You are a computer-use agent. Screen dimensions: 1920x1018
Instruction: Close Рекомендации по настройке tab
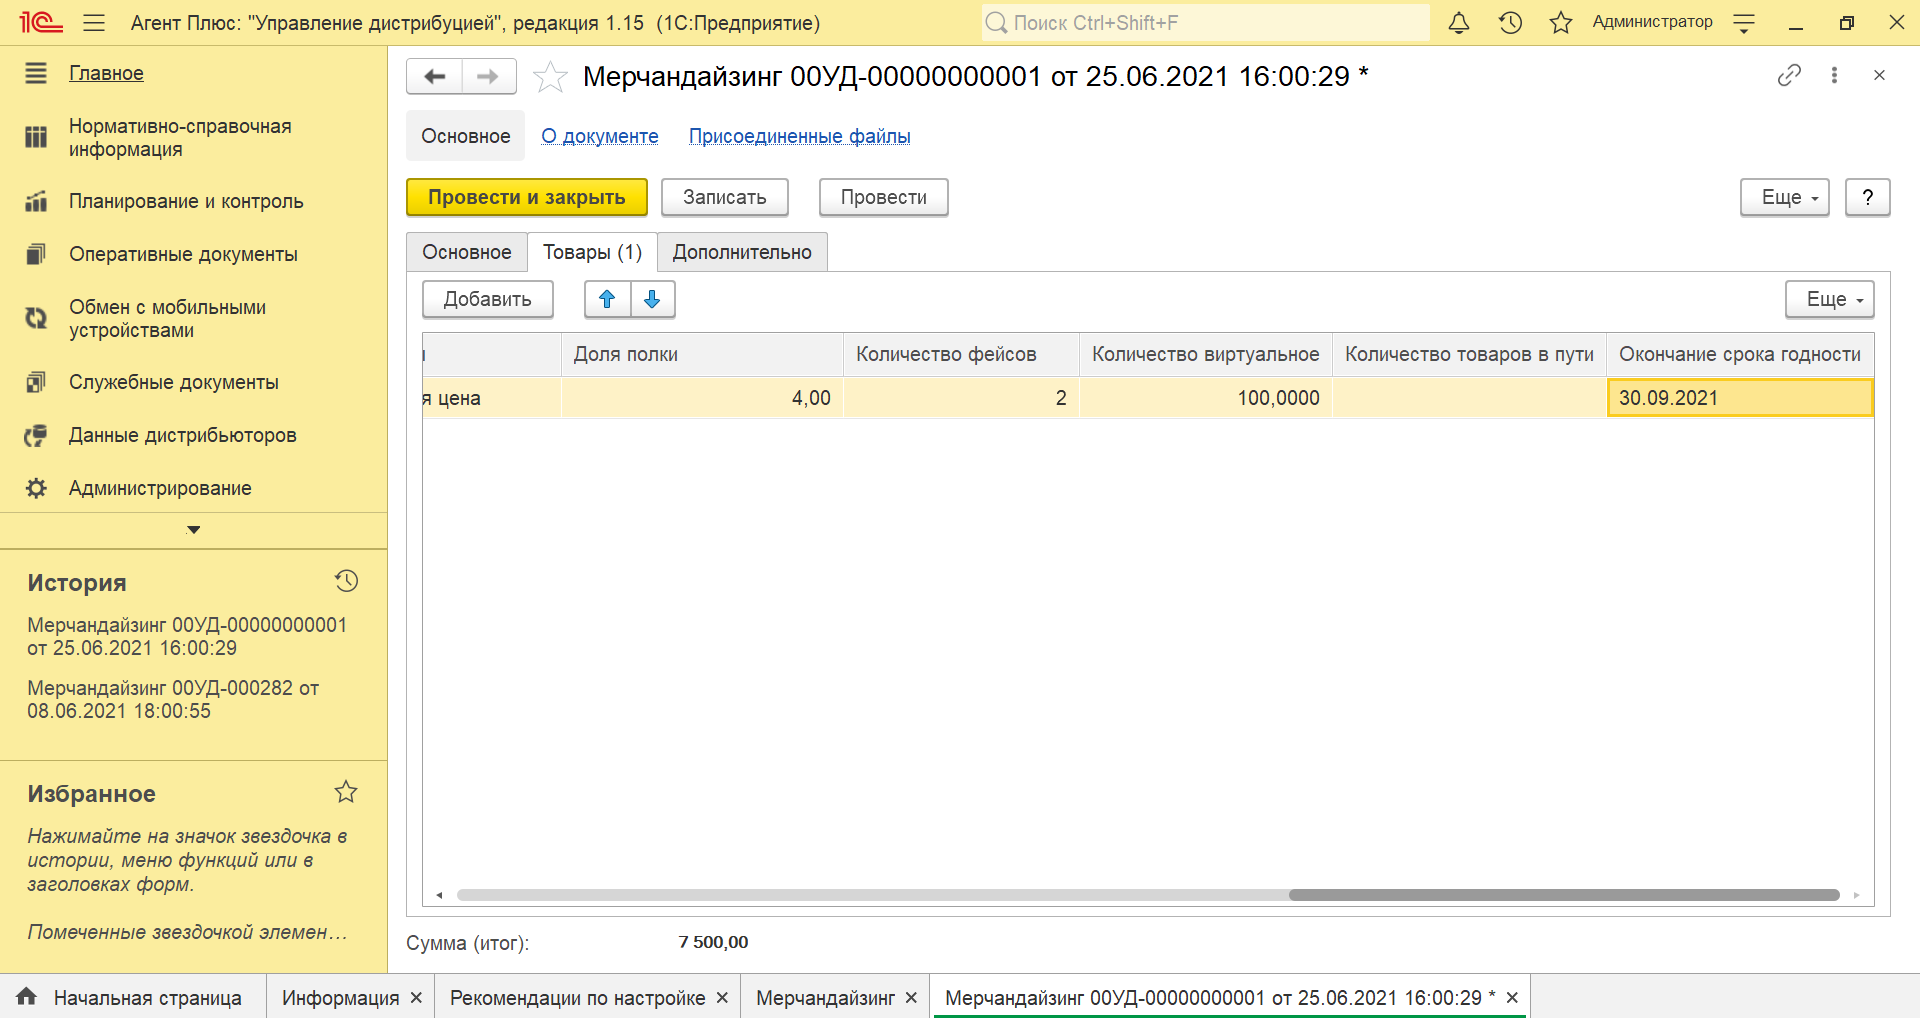click(x=722, y=998)
